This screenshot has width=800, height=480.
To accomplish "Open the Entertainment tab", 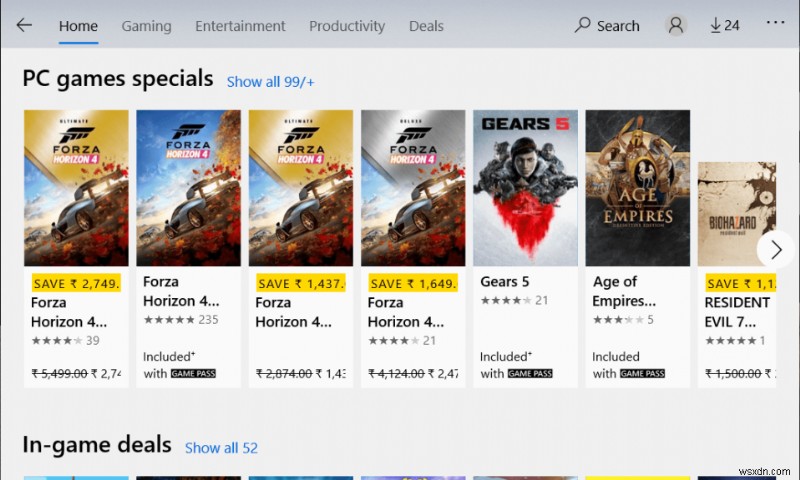I will point(240,26).
